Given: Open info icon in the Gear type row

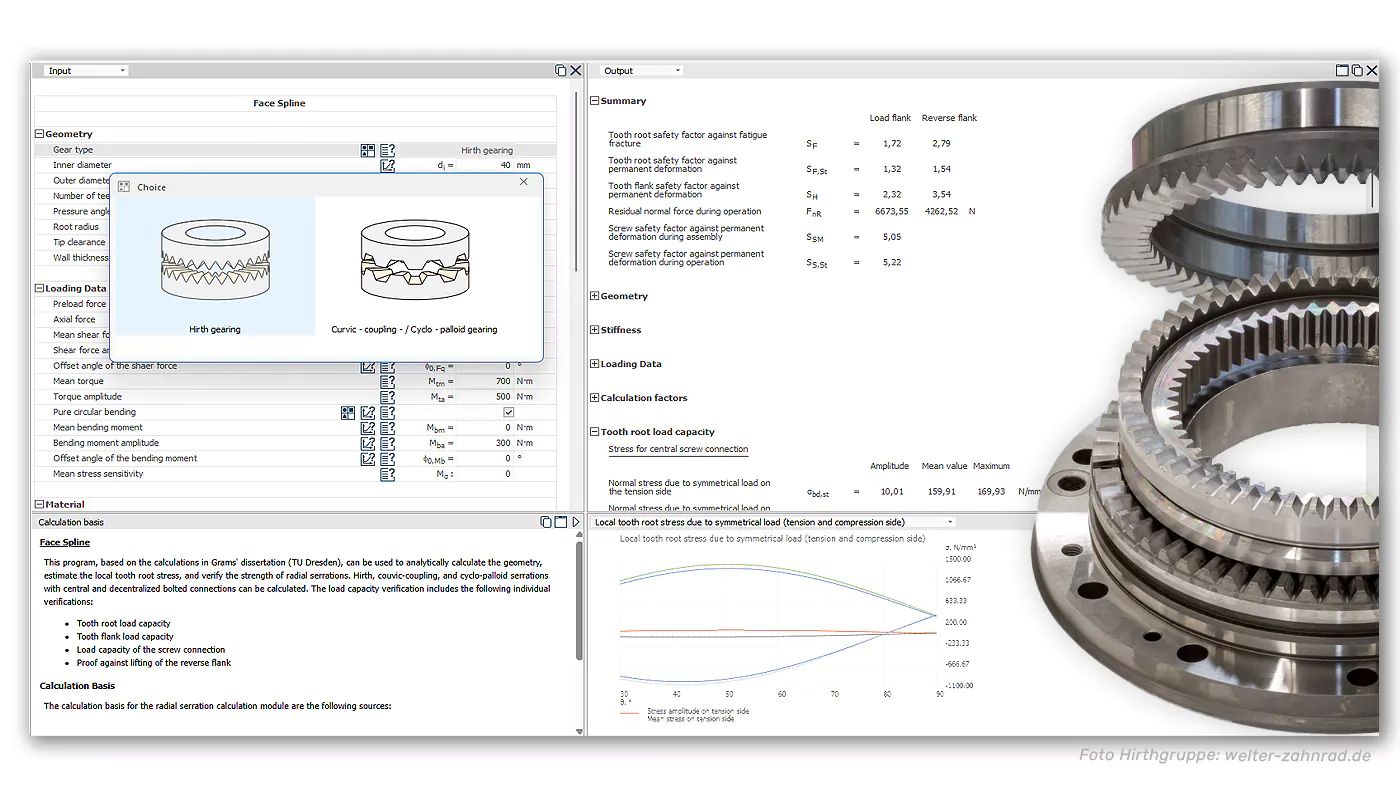Looking at the screenshot, I should (x=388, y=150).
